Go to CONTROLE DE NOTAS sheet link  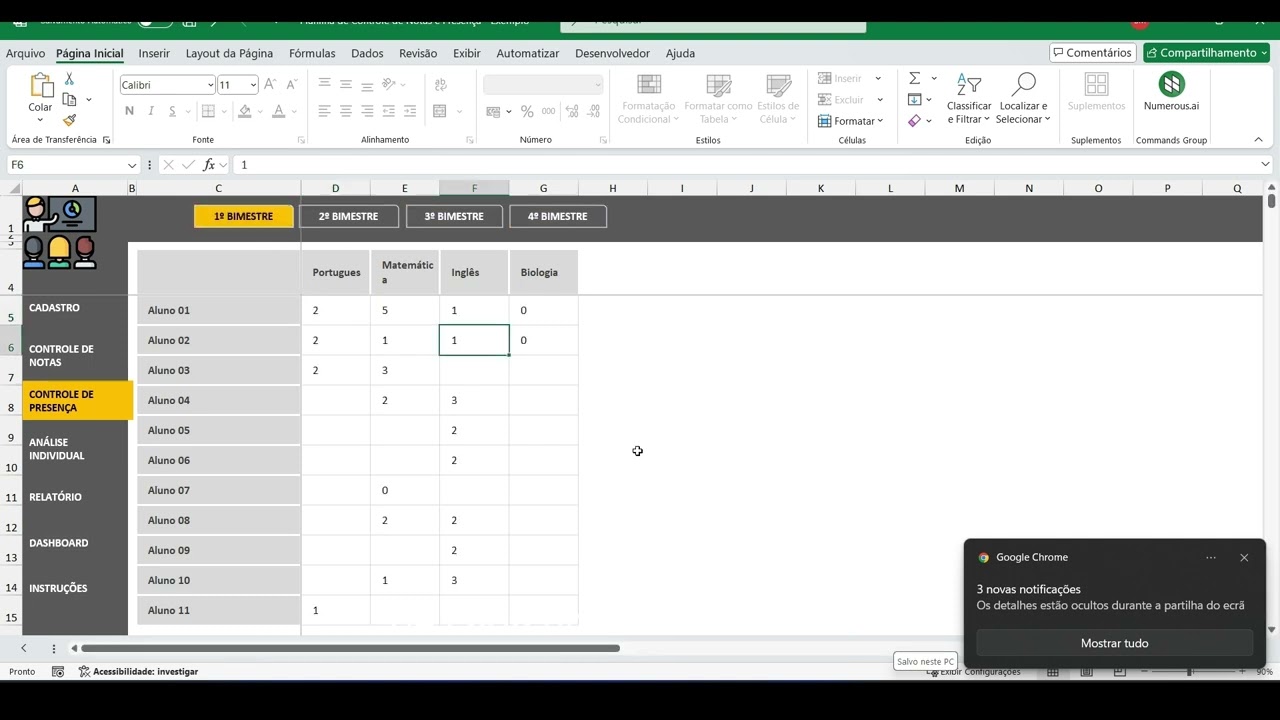coord(61,355)
